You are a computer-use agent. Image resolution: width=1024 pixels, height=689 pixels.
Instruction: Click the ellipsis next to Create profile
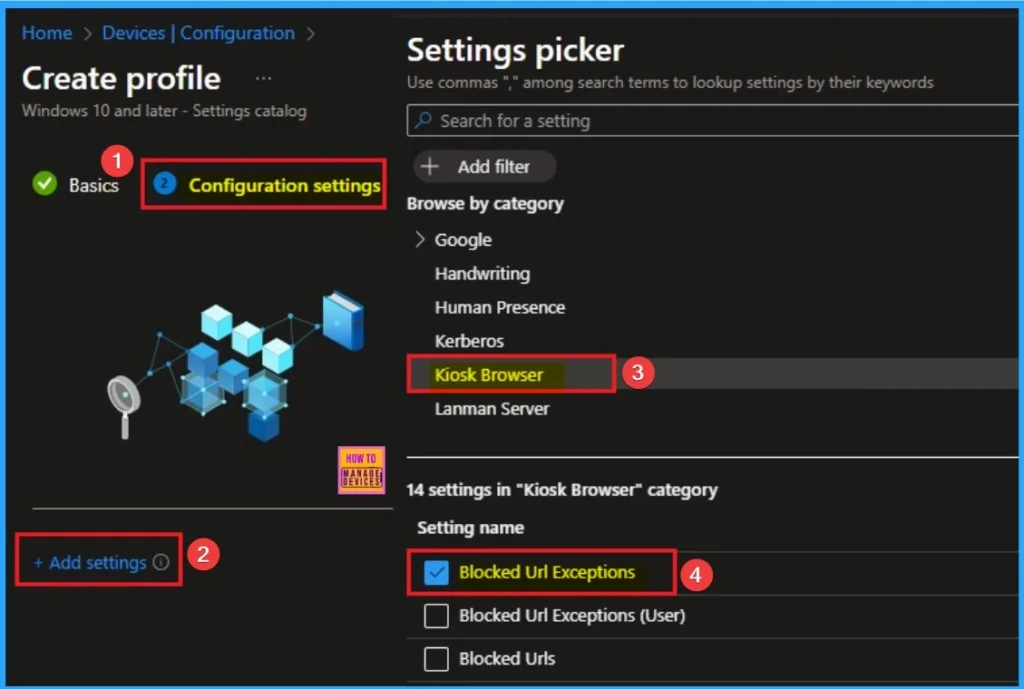[x=263, y=78]
